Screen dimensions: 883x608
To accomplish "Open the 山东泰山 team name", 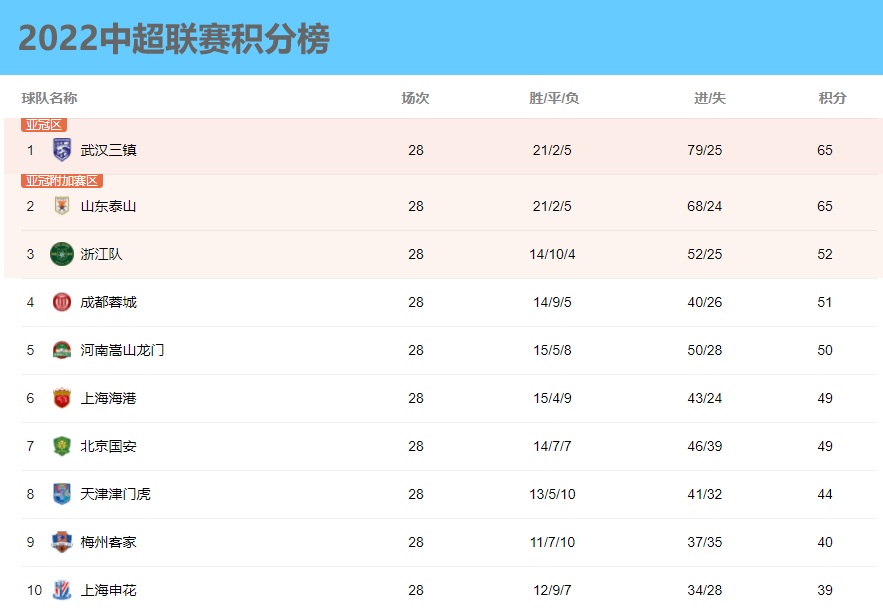I will (x=108, y=206).
